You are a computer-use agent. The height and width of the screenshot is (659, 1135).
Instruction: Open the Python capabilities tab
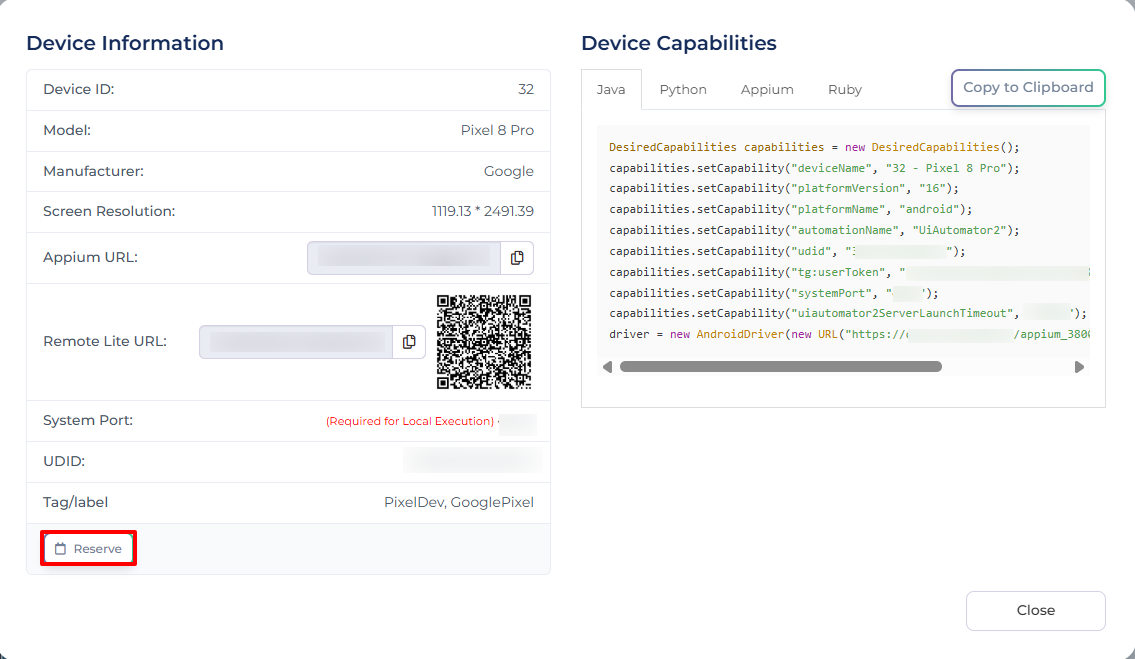[683, 90]
